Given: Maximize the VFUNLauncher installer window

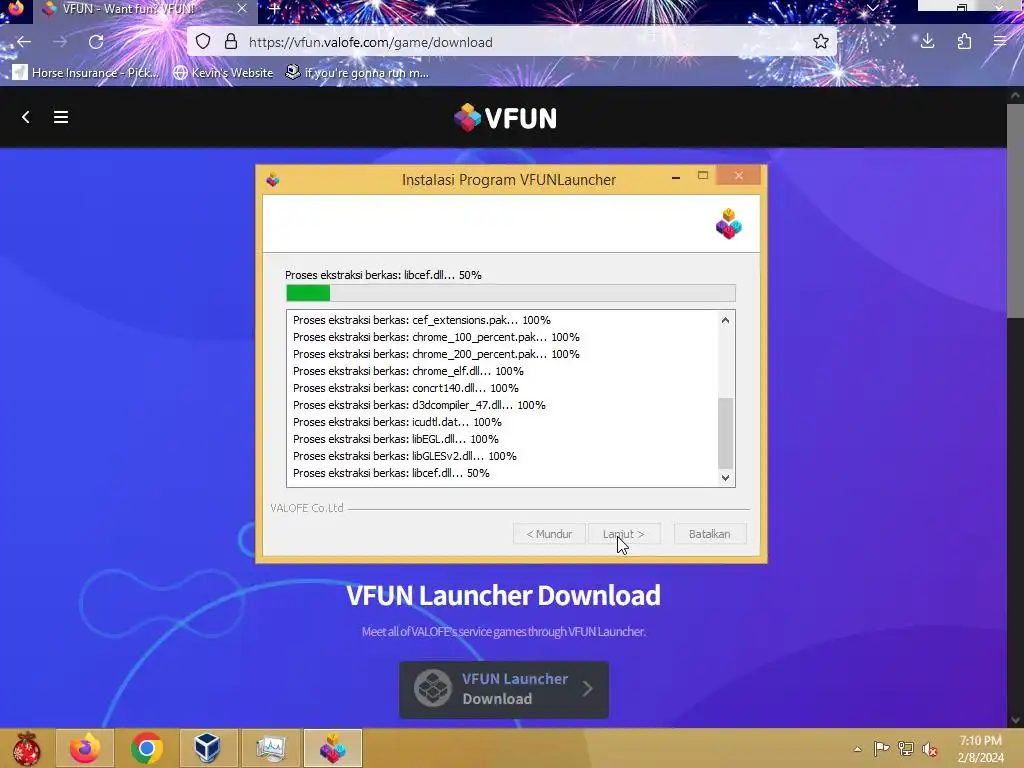Looking at the screenshot, I should click(x=703, y=176).
